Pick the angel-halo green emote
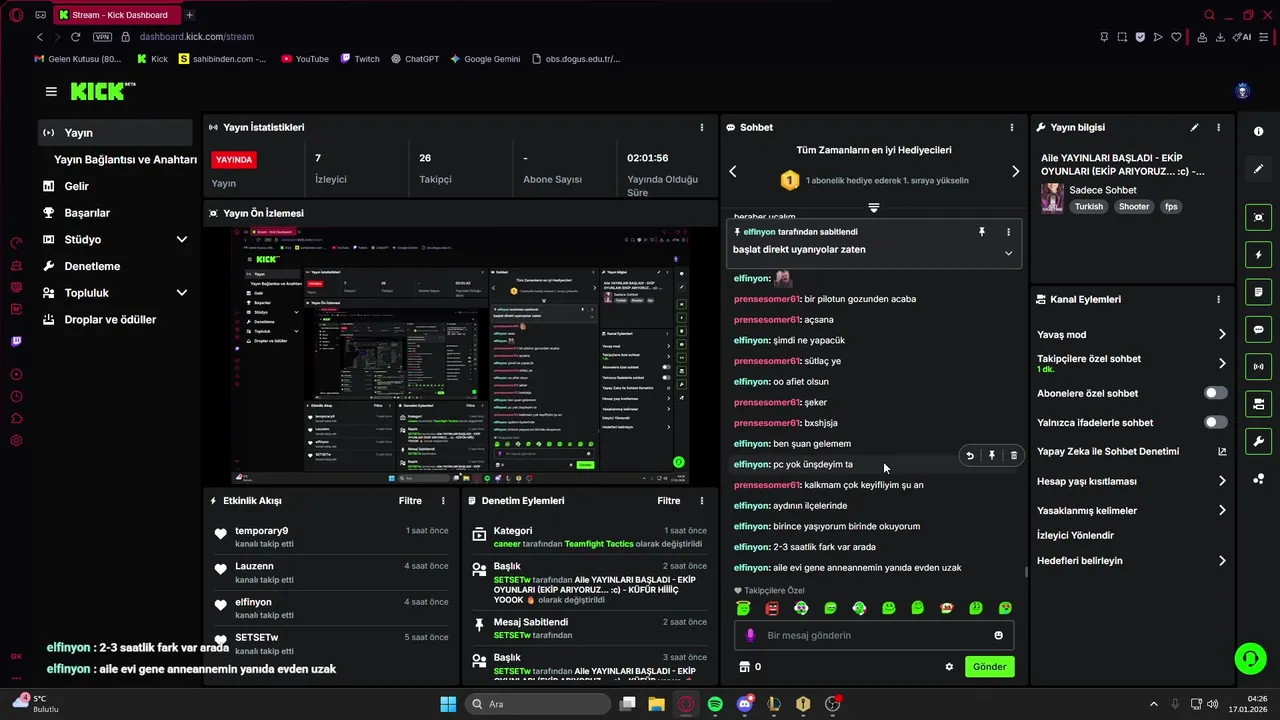Viewport: 1280px width, 720px height. 743,608
